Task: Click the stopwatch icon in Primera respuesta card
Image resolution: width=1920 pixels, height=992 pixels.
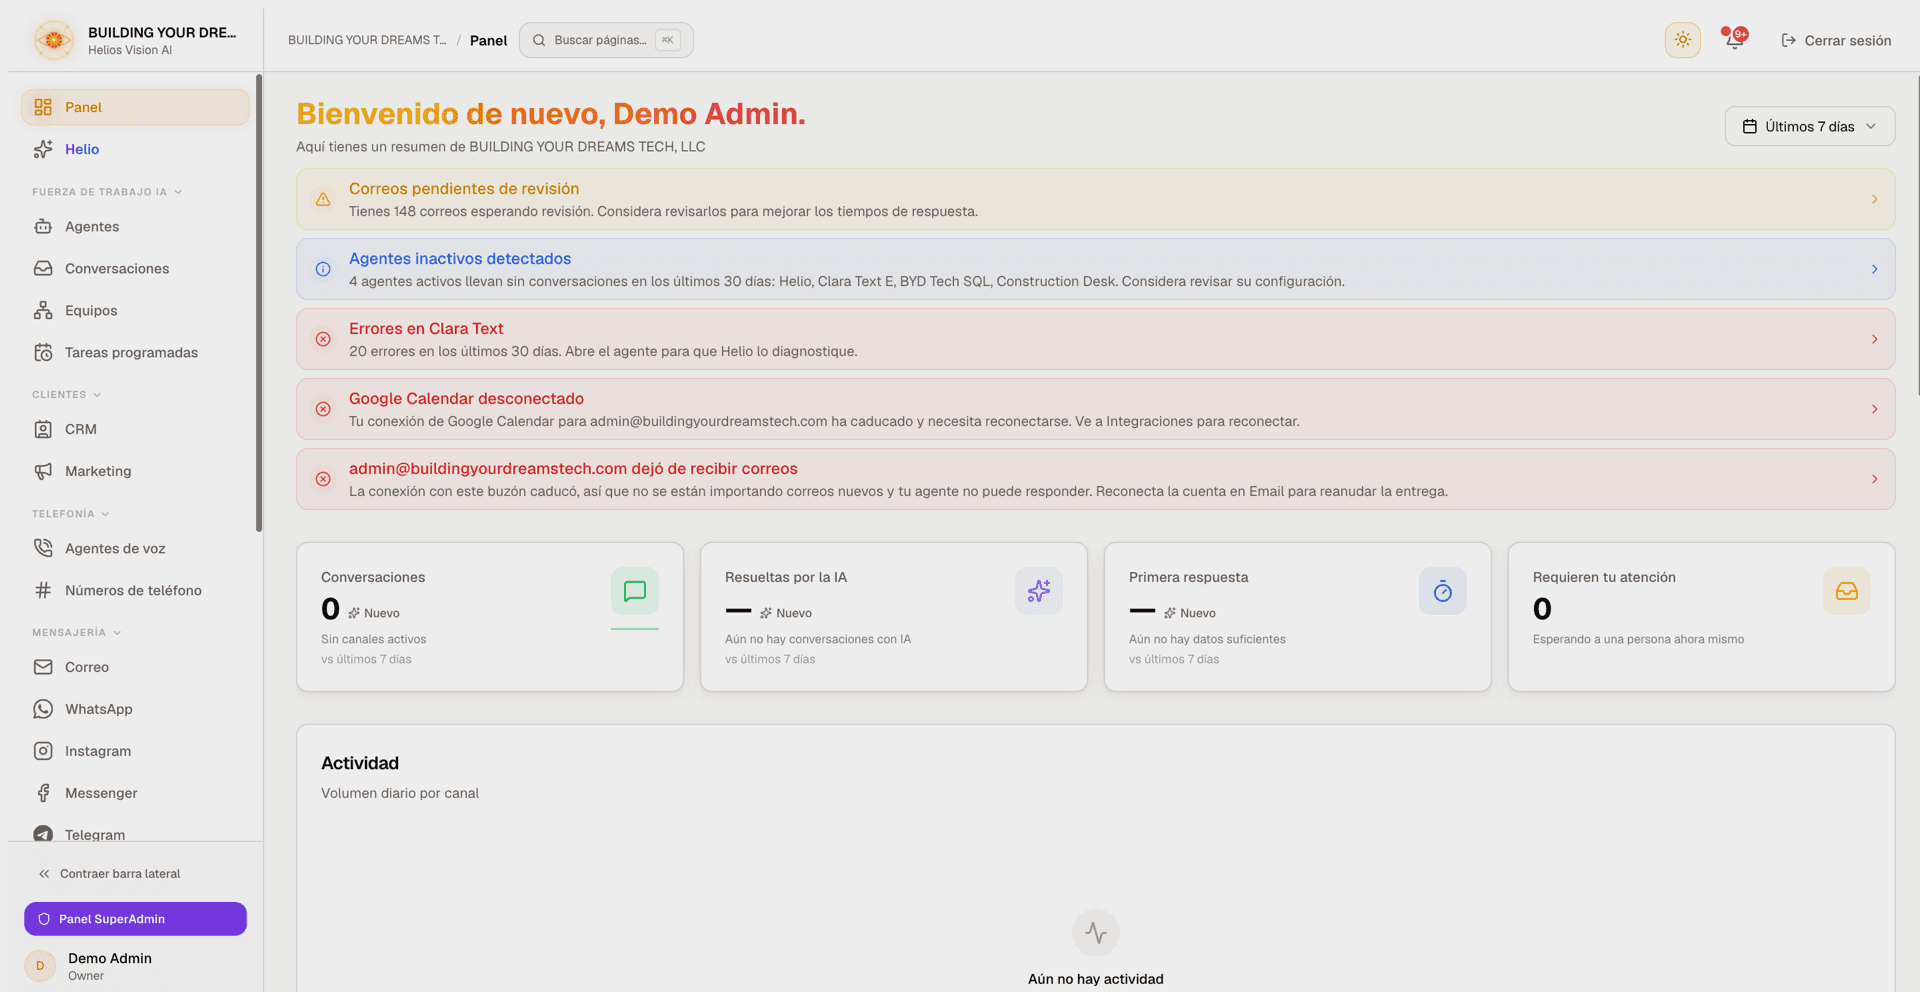Action: (x=1443, y=591)
